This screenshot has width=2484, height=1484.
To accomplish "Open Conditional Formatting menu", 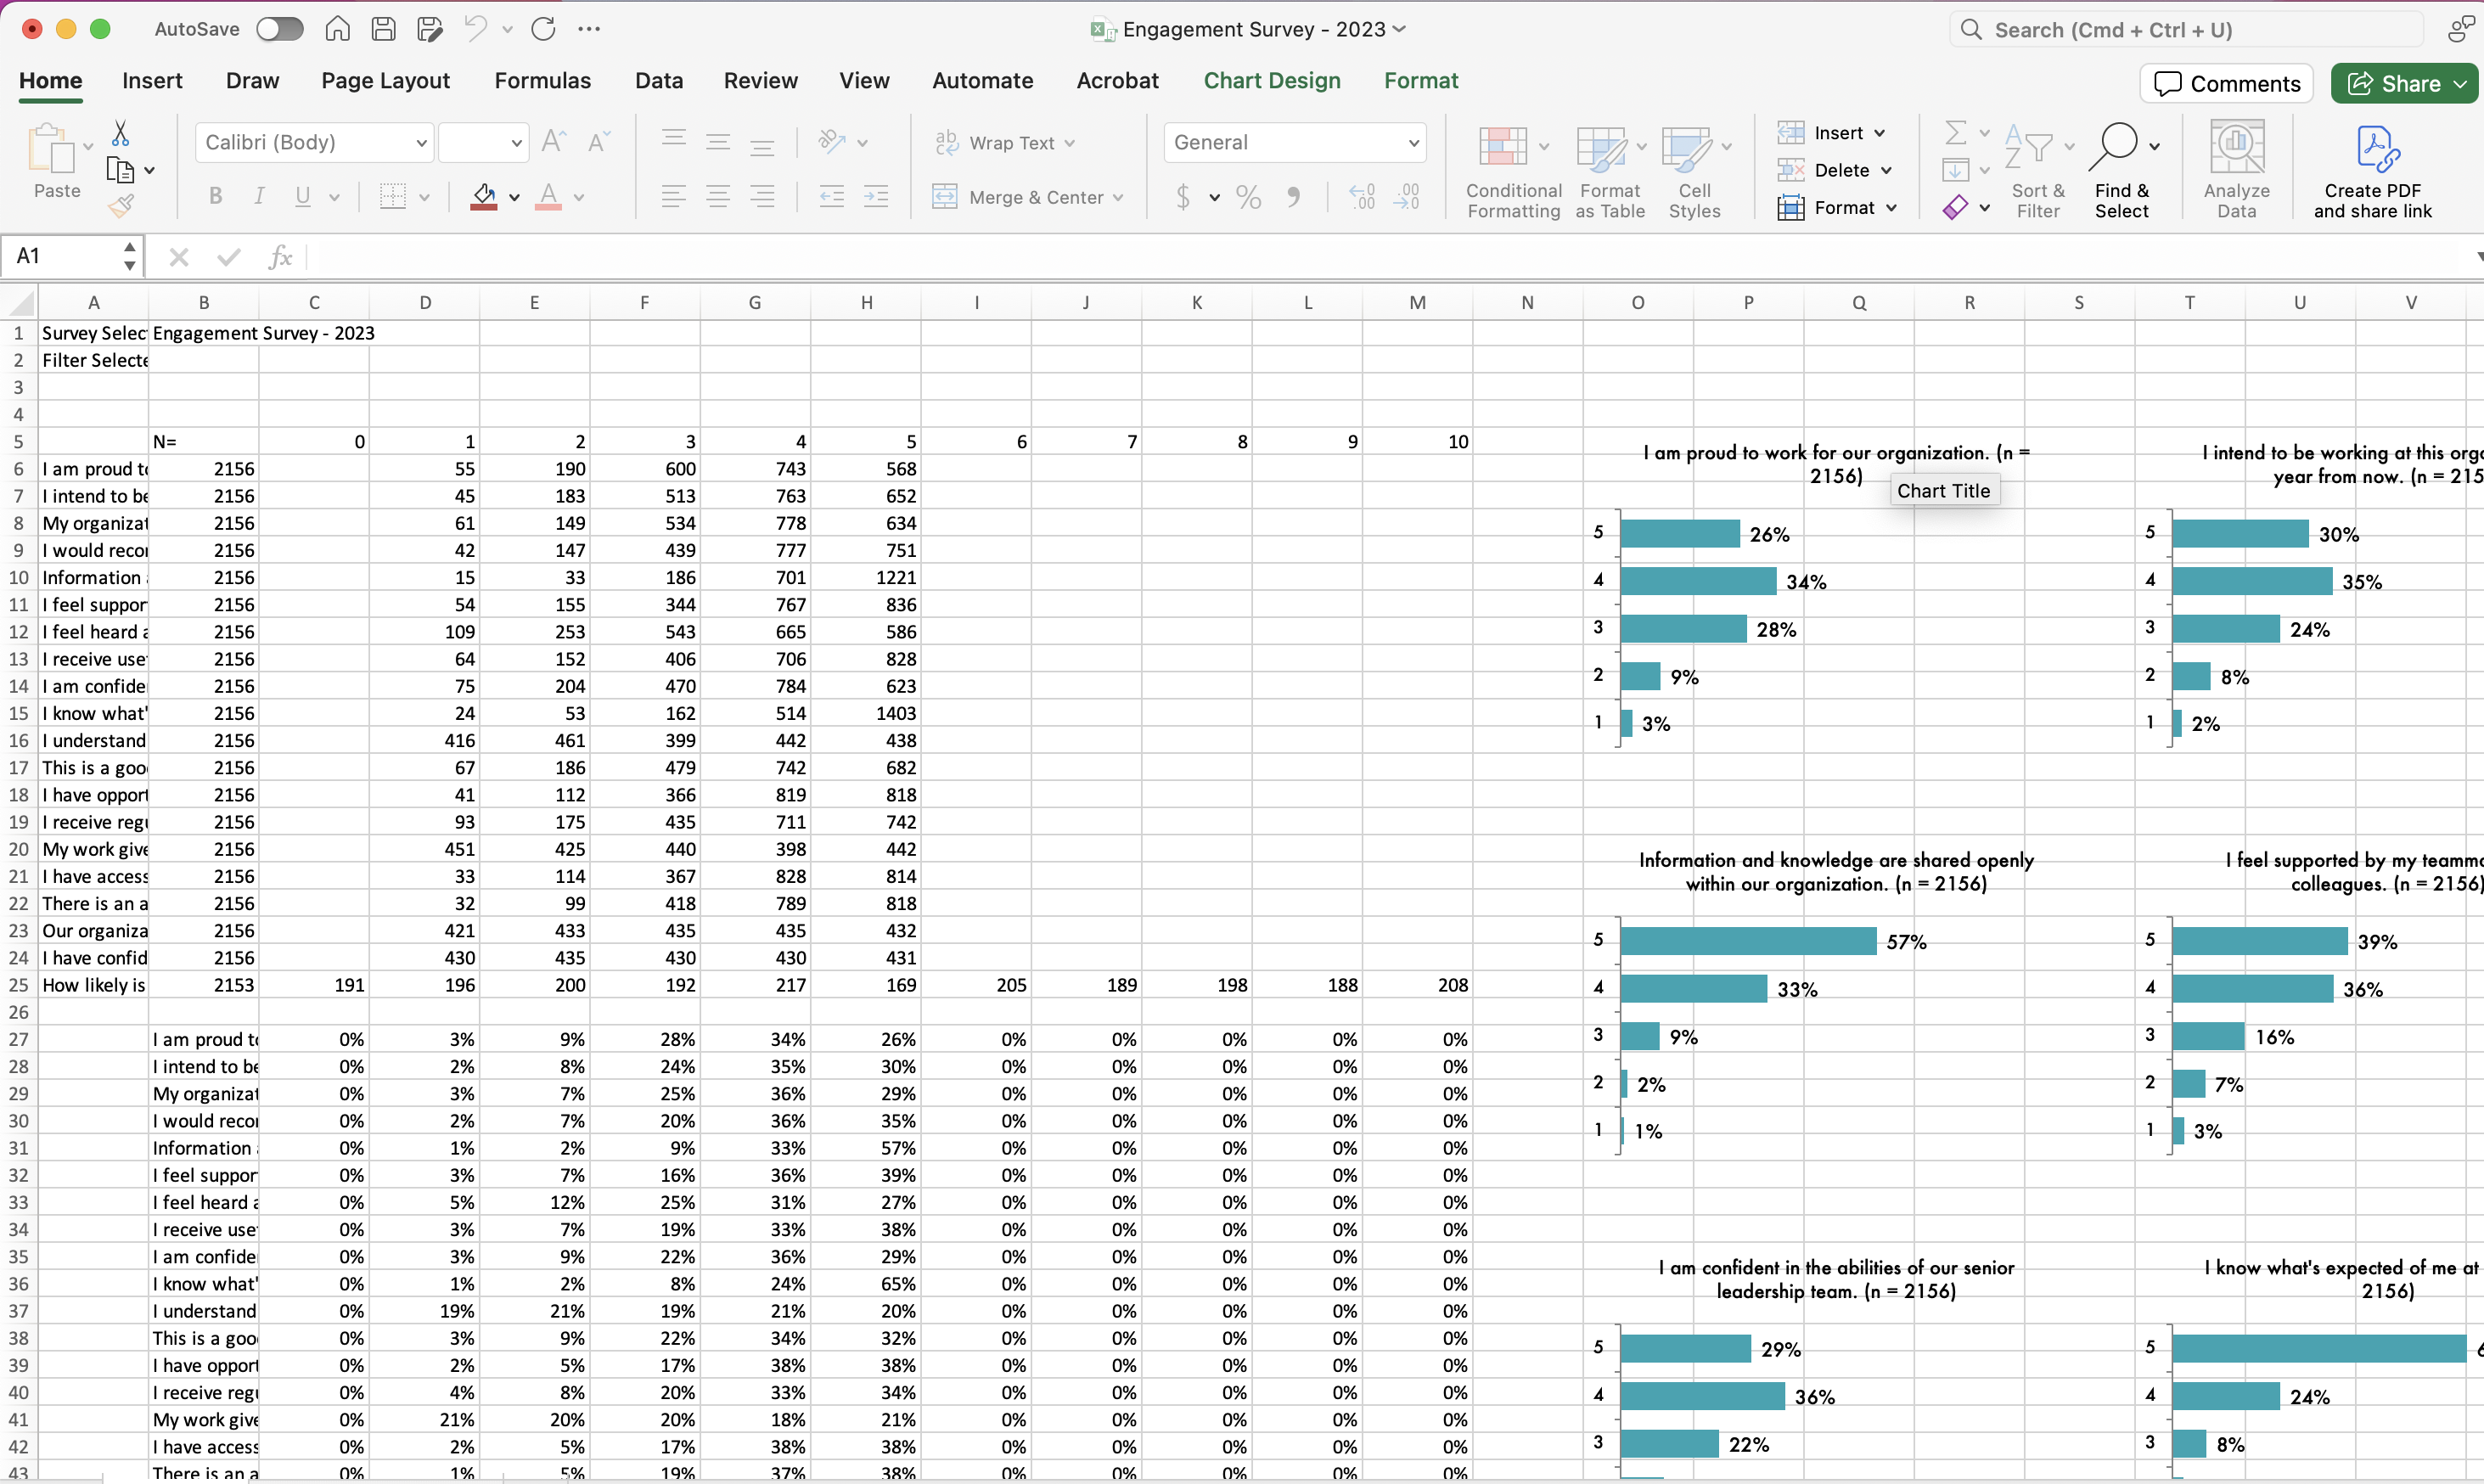I will point(1513,171).
